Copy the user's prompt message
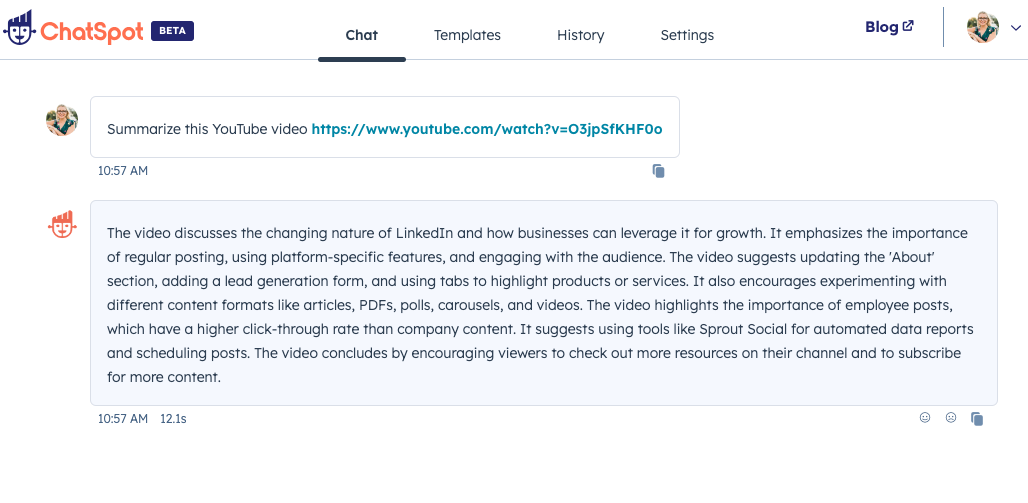 coord(658,171)
